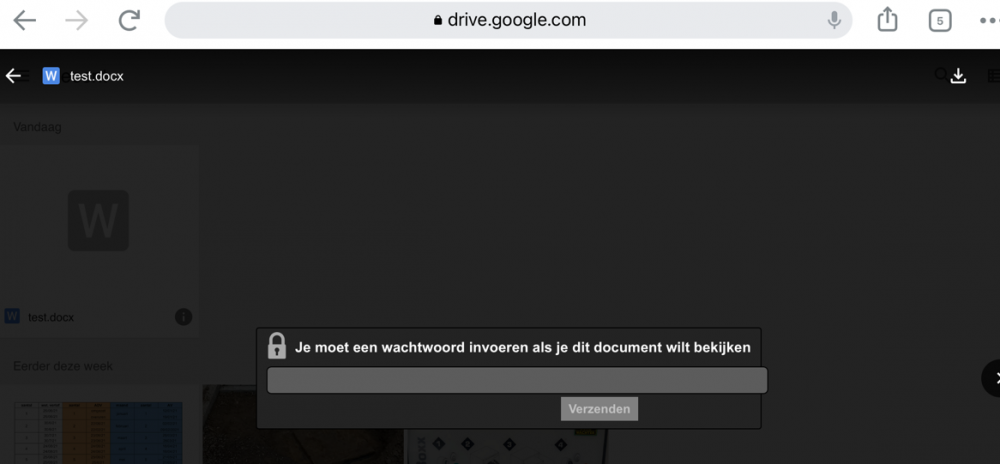Screen dimensions: 1000x464
Task: Select the test.docx file name label
Action: pos(51,317)
